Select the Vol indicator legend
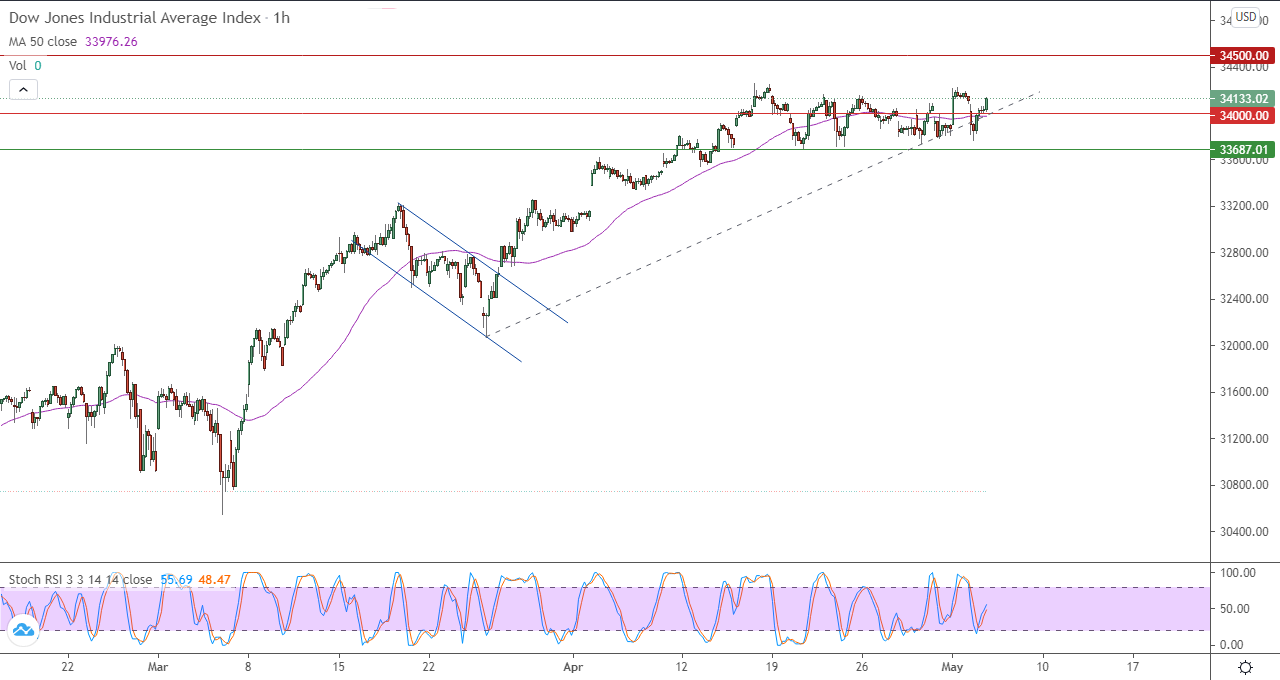 point(17,65)
